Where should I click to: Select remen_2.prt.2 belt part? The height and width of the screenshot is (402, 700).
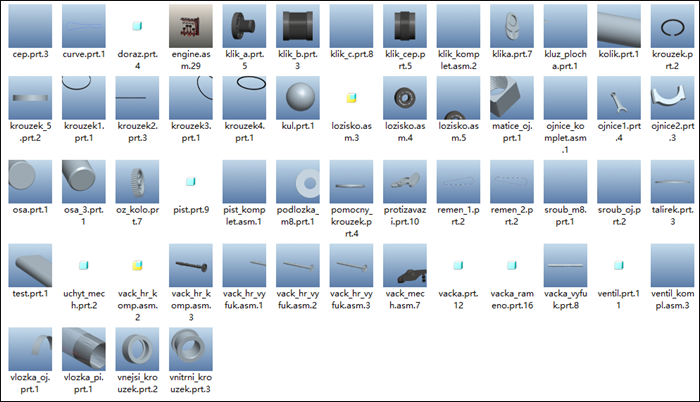[512, 181]
